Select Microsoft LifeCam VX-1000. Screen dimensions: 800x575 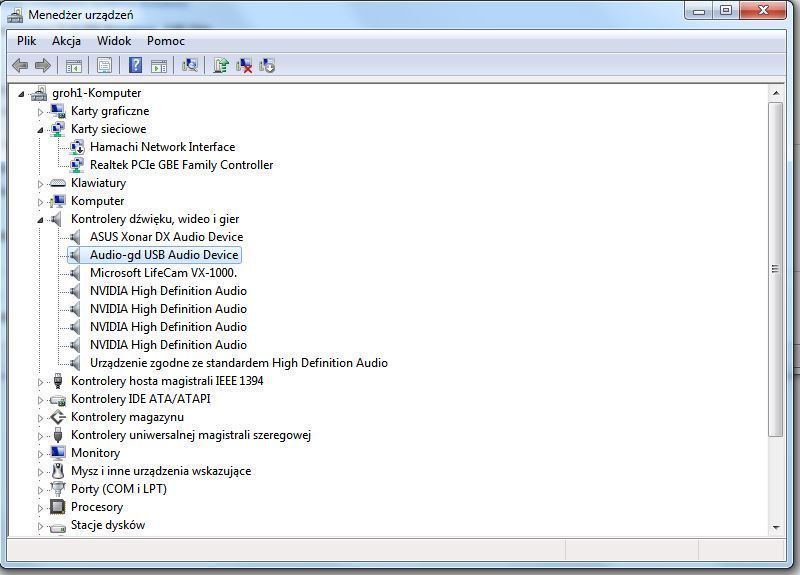[163, 273]
